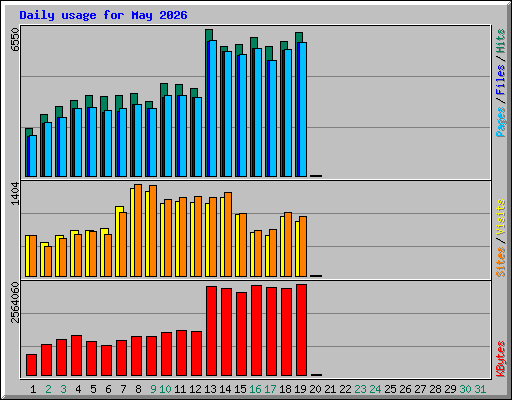Click the cyan pages bar for day 1
The image size is (512, 400).
click(33, 156)
